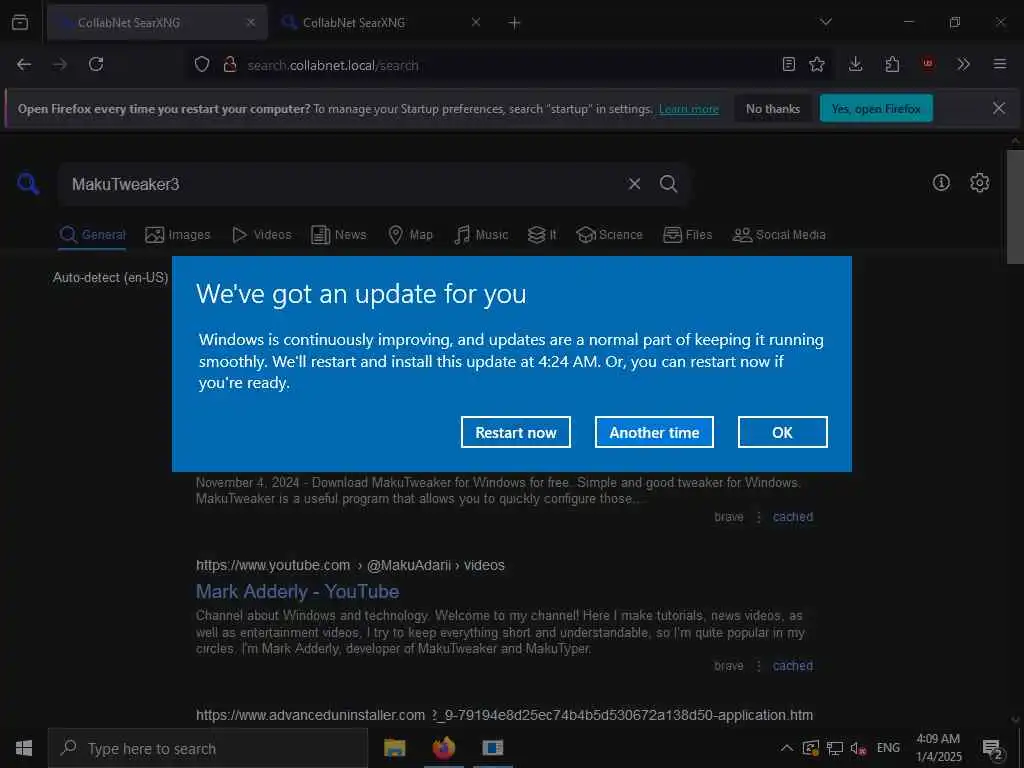Show hidden system tray icons chevron
Screen dimensions: 1024x768
tap(787, 748)
